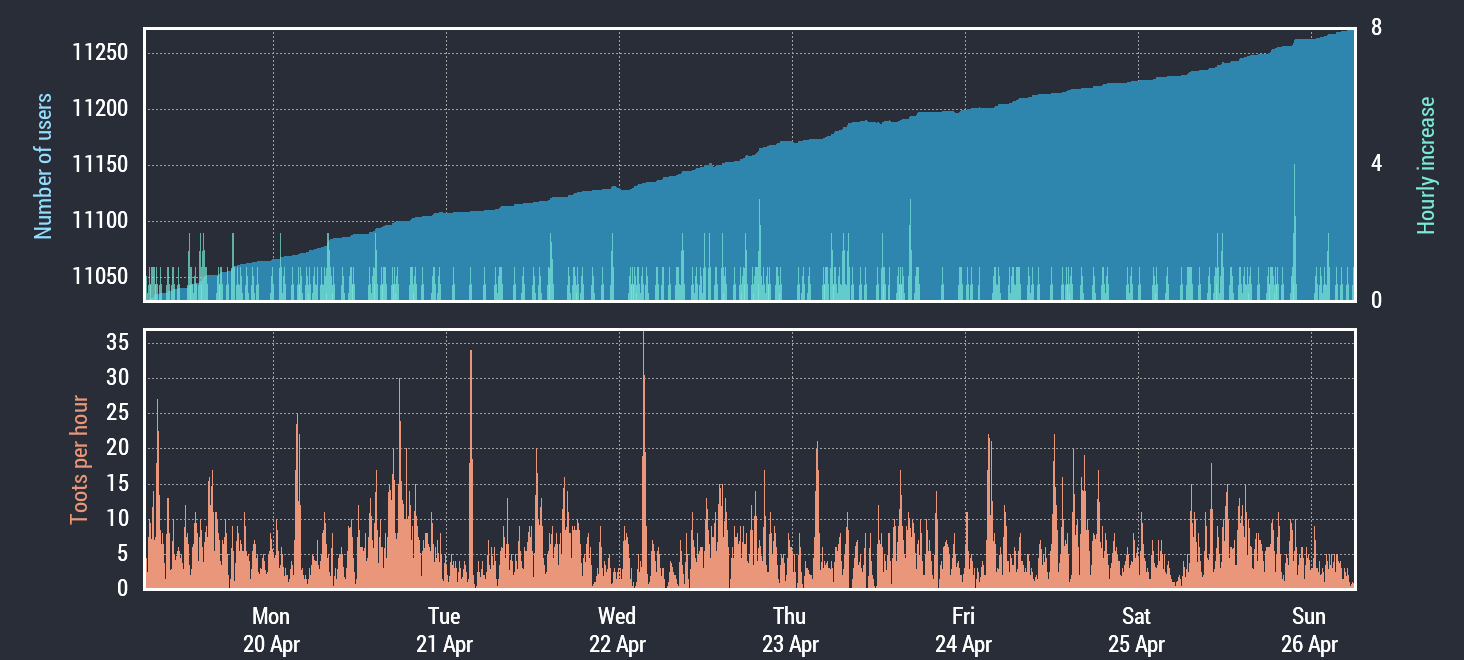Click the 8 tick on hourly increase axis
Screen dimensions: 1464x660
click(x=1377, y=28)
